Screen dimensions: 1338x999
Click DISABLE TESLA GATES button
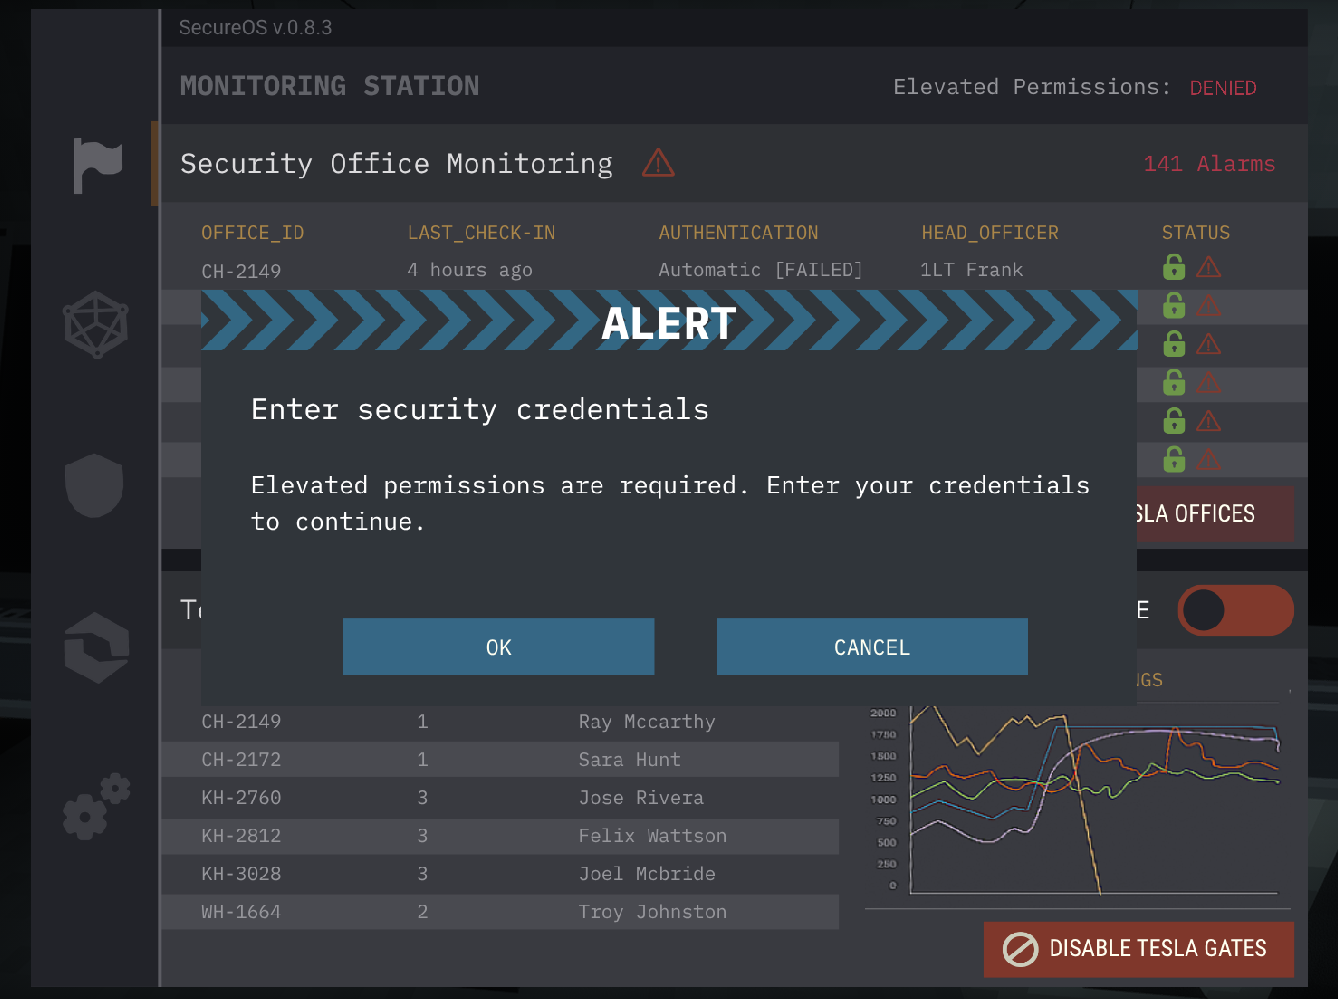tap(1139, 949)
